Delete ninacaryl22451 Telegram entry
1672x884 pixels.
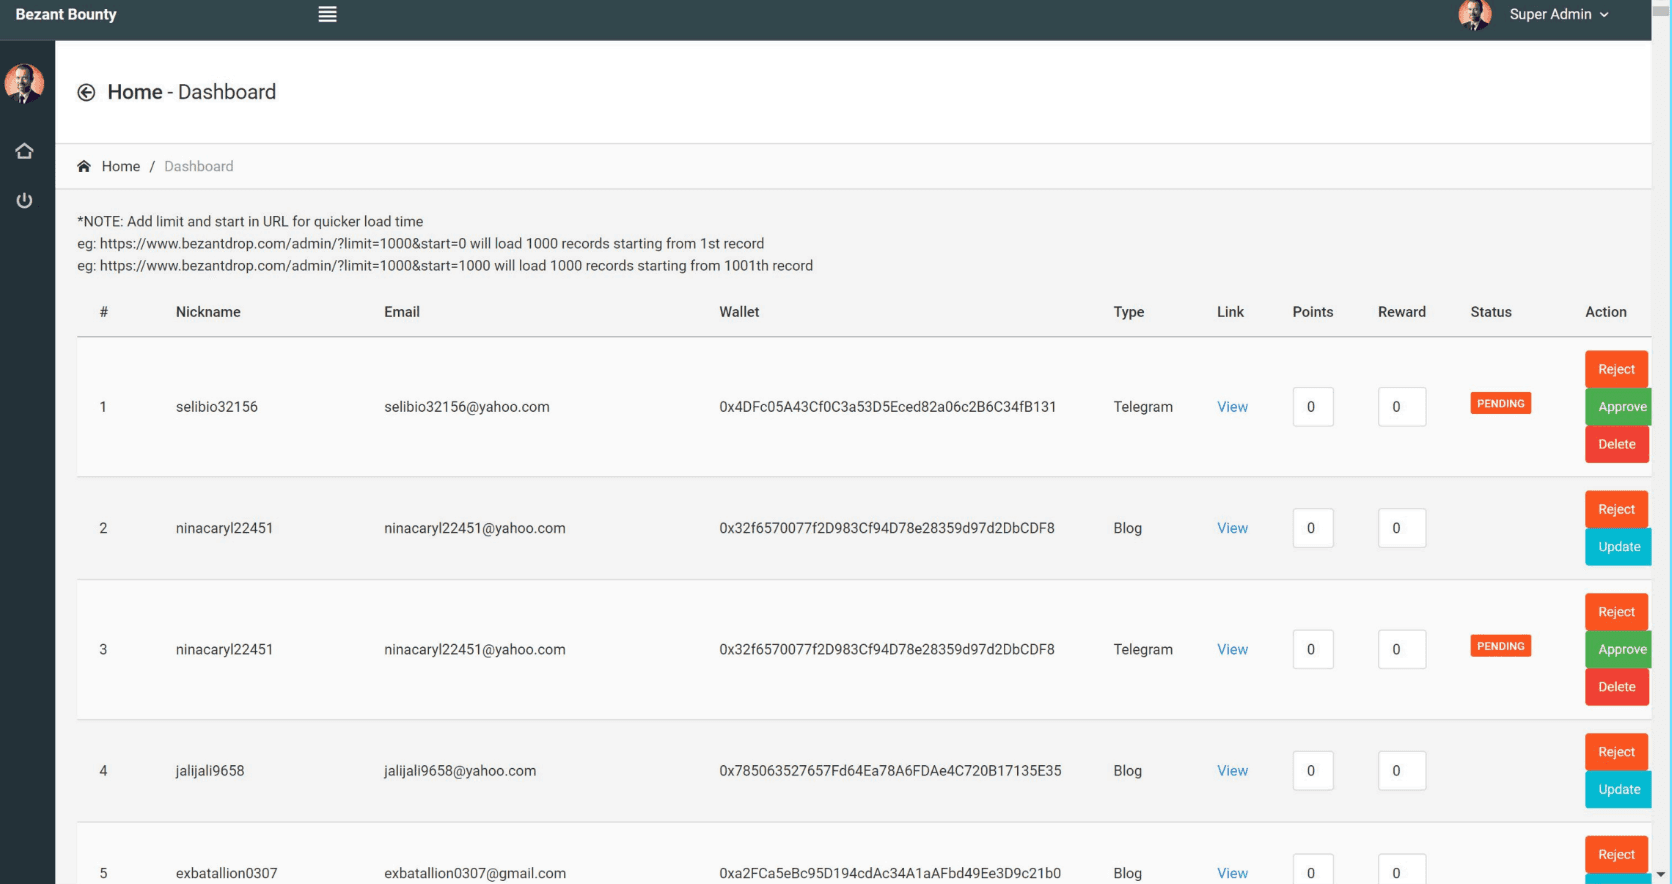1616,687
